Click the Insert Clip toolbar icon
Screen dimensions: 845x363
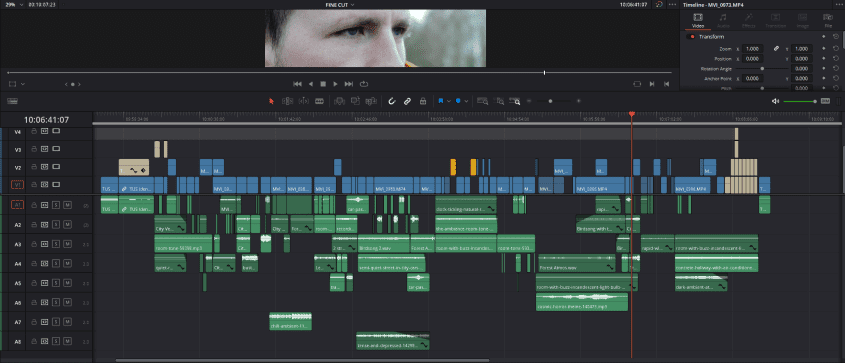(x=339, y=101)
